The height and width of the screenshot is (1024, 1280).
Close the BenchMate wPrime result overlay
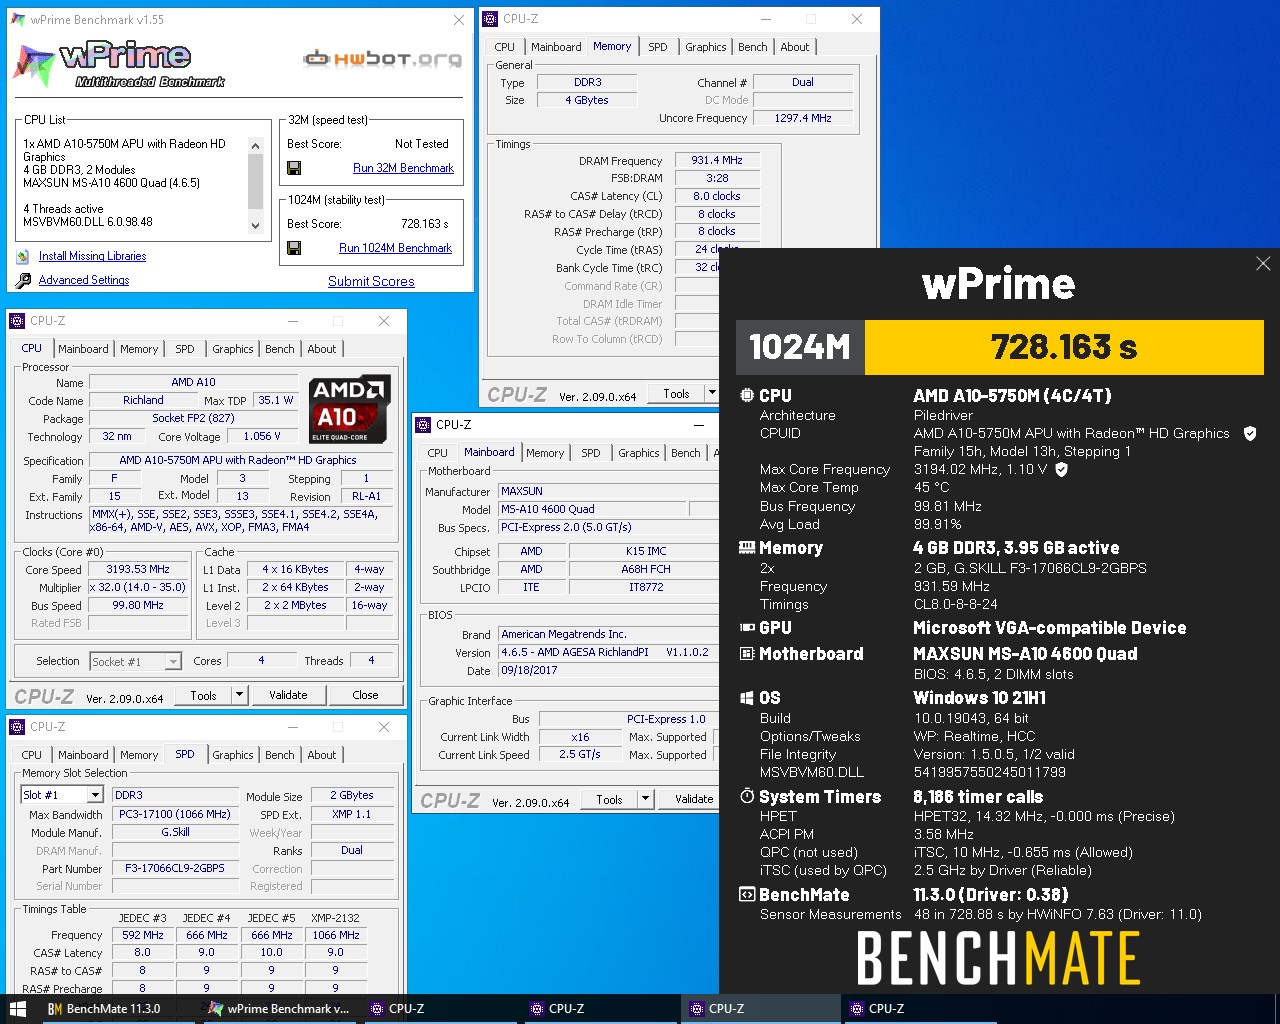coord(1263,264)
